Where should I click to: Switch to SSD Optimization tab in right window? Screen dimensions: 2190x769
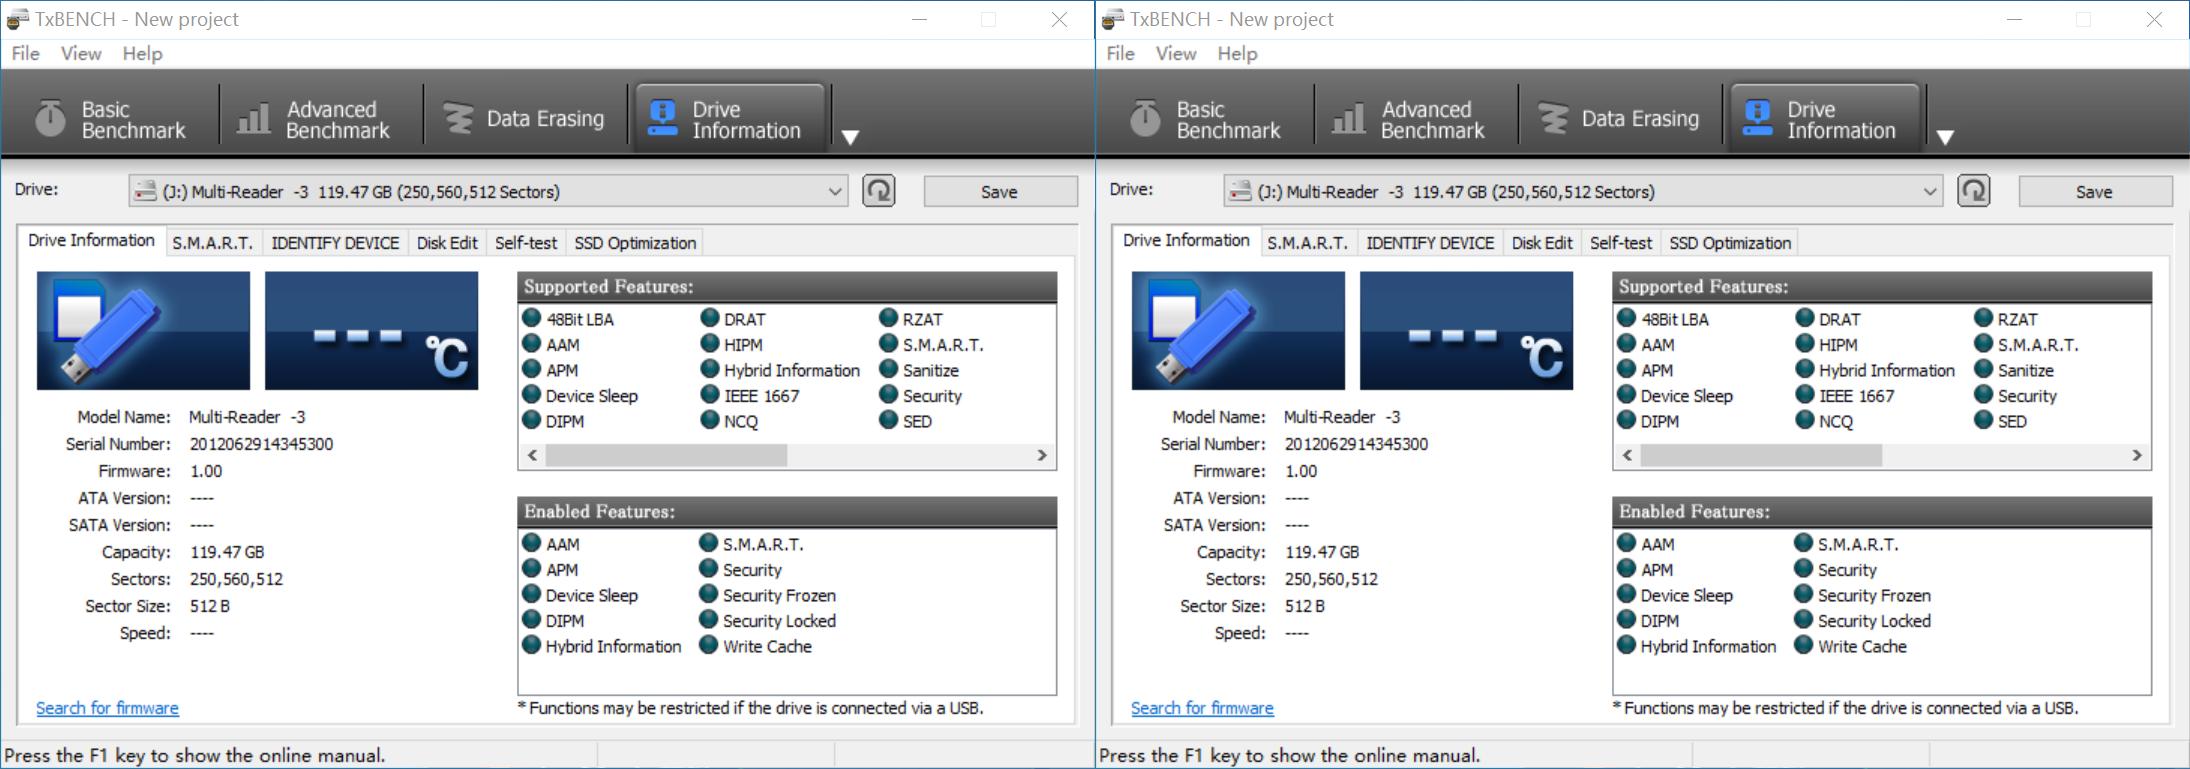1730,243
